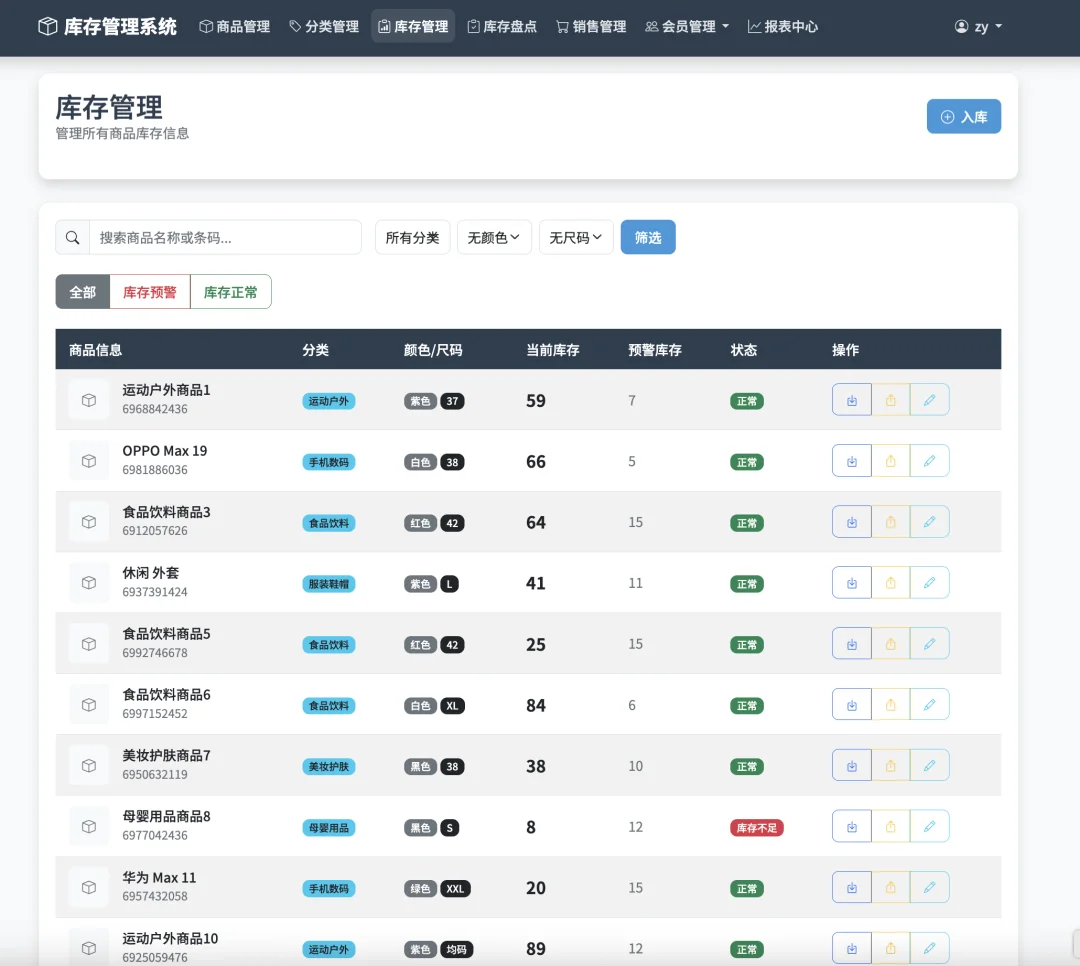Click stock-in icon for 运动户外商品1 row
The image size is (1080, 966).
coord(851,400)
